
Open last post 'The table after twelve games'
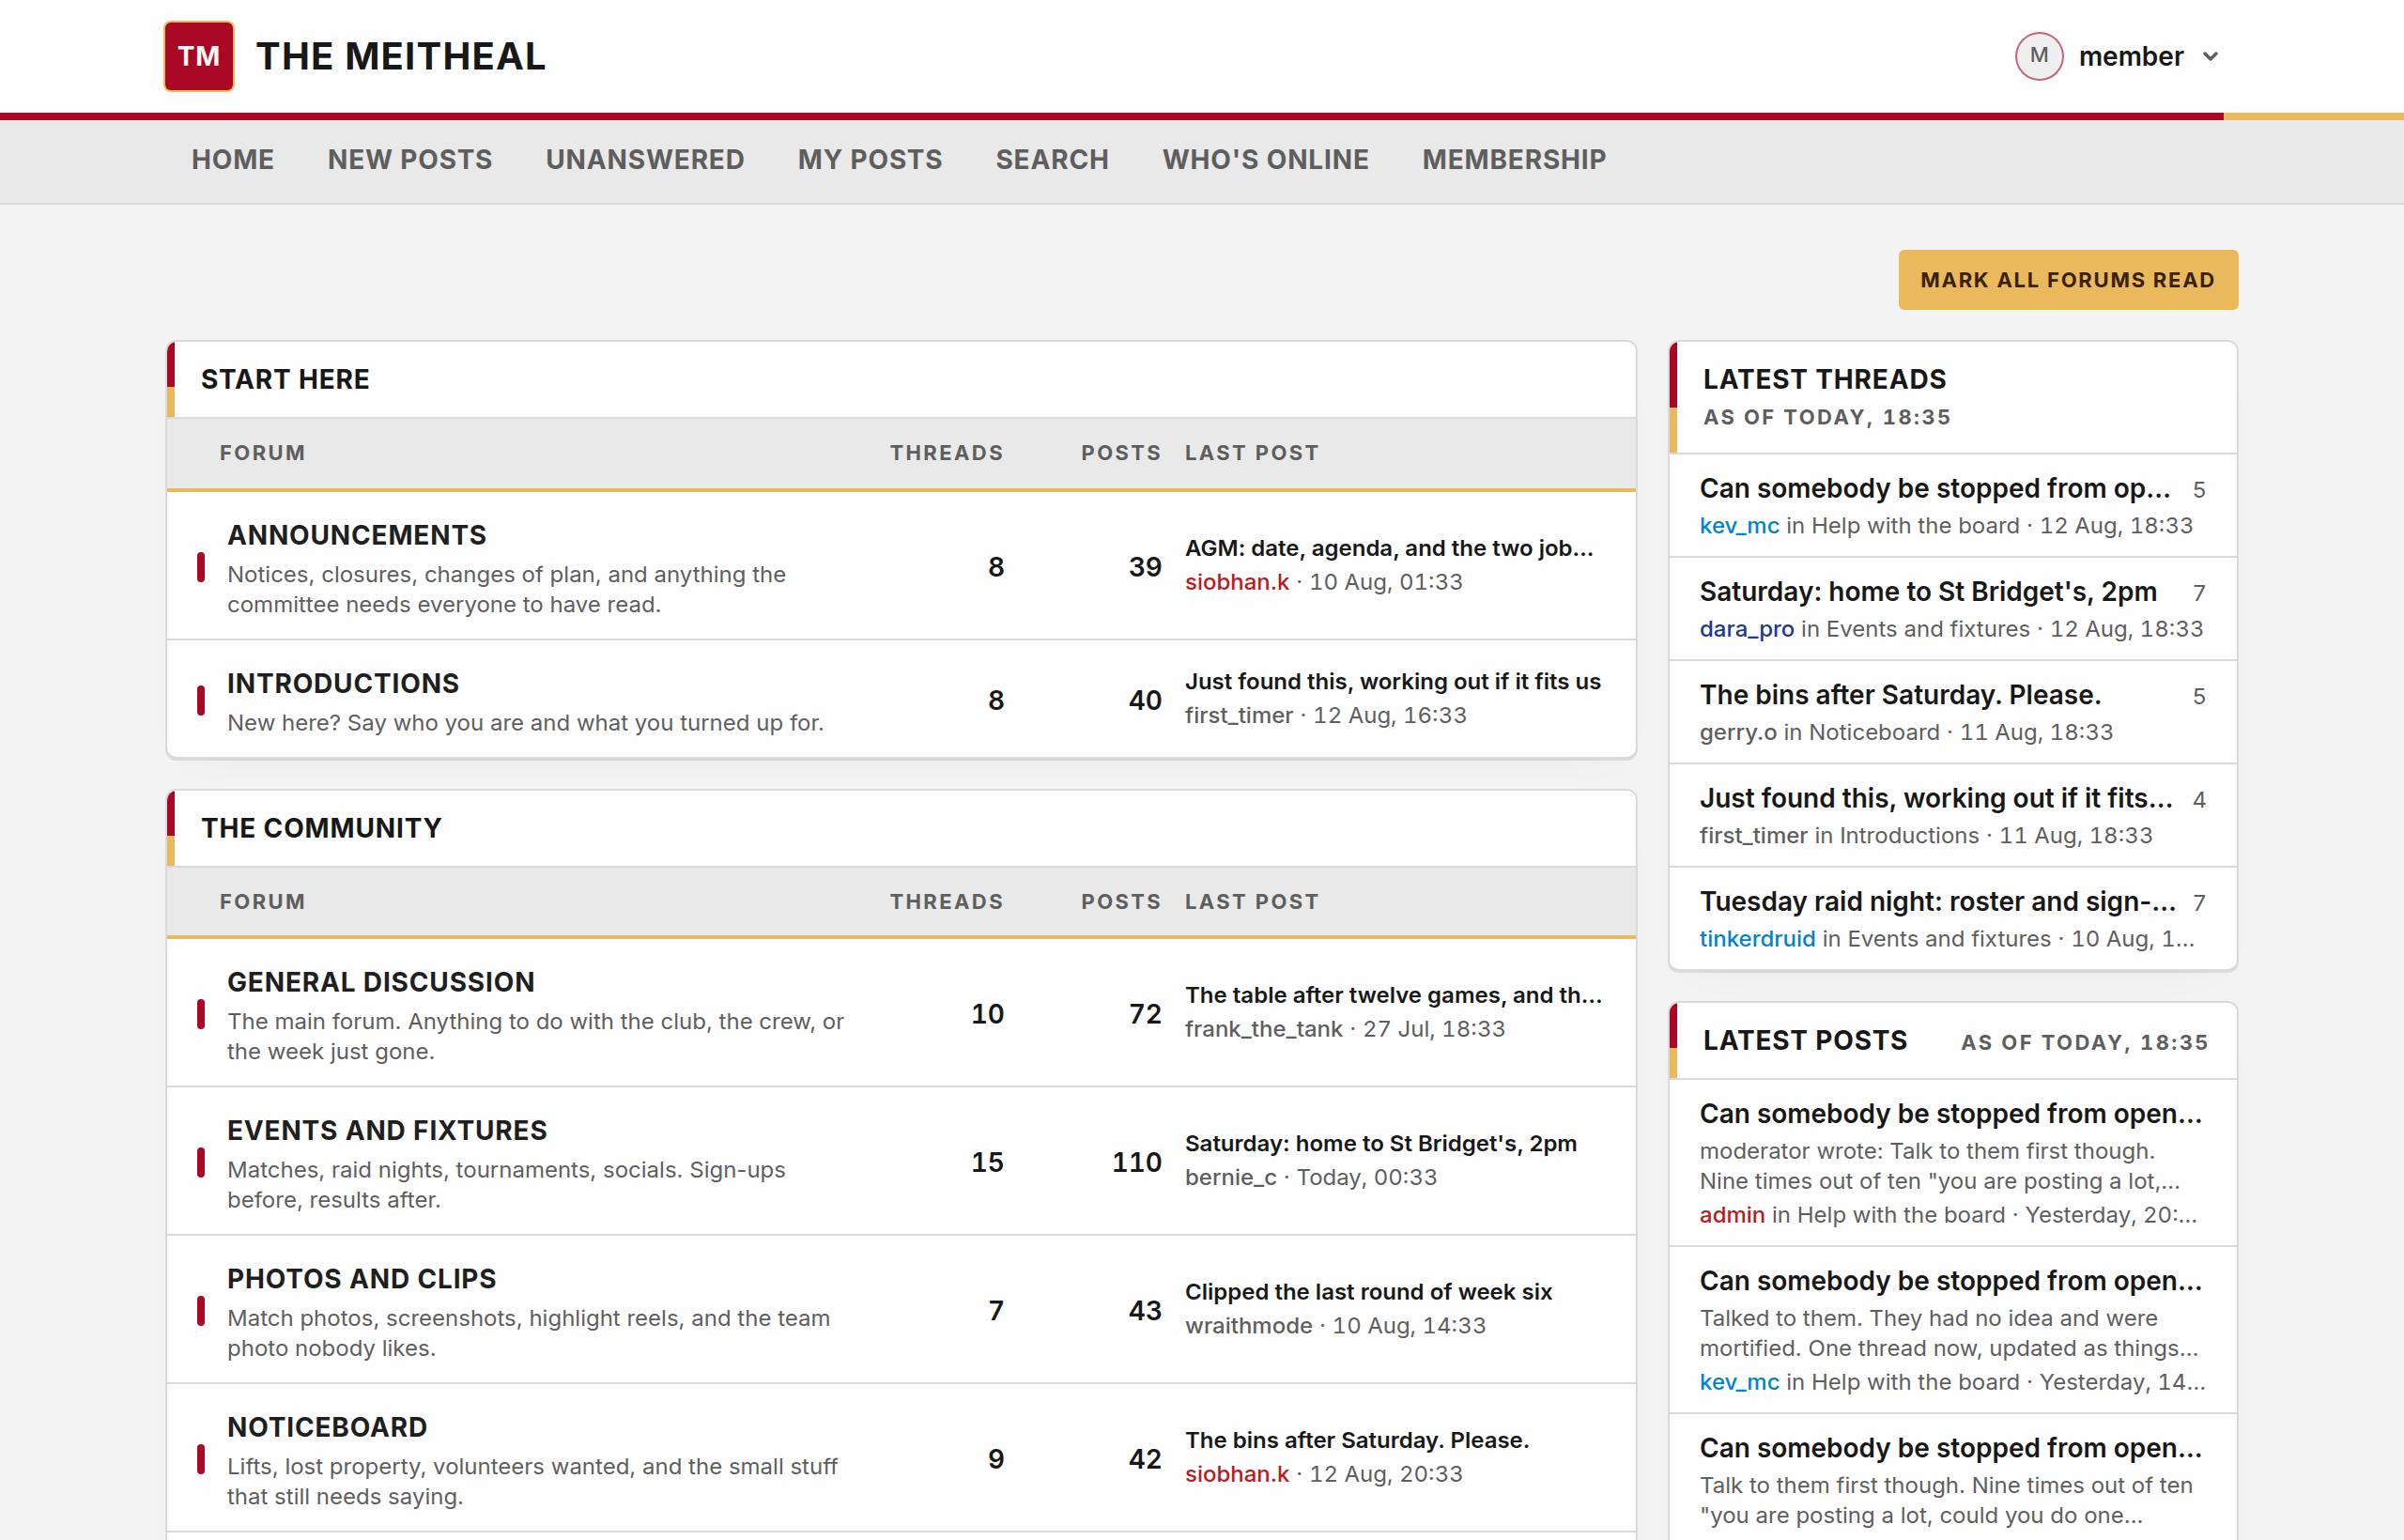pyautogui.click(x=1393, y=995)
